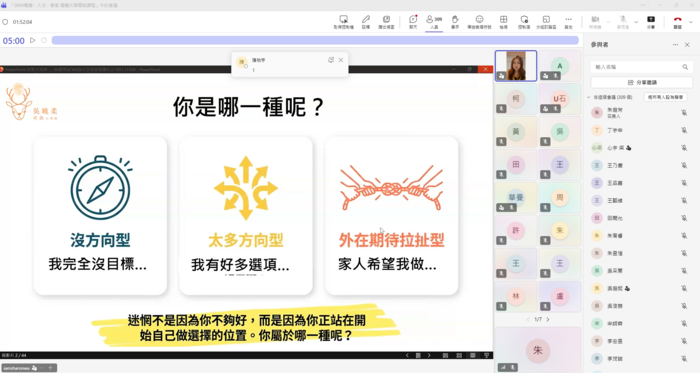700x373 pixels.
Task: Raise hand using the hand icon
Action: tap(455, 21)
